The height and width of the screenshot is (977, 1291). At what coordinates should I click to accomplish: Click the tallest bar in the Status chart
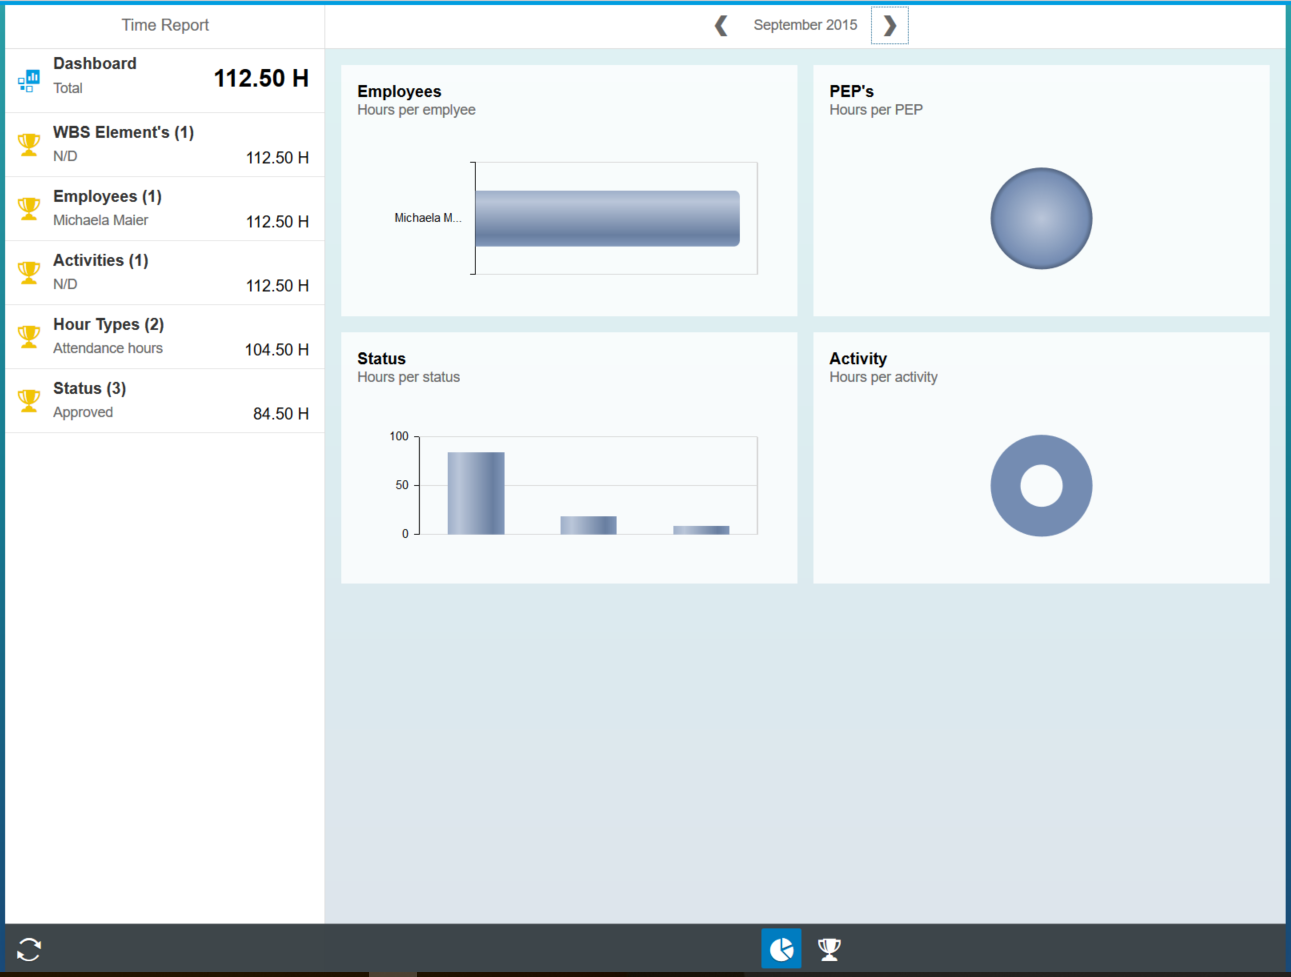477,490
